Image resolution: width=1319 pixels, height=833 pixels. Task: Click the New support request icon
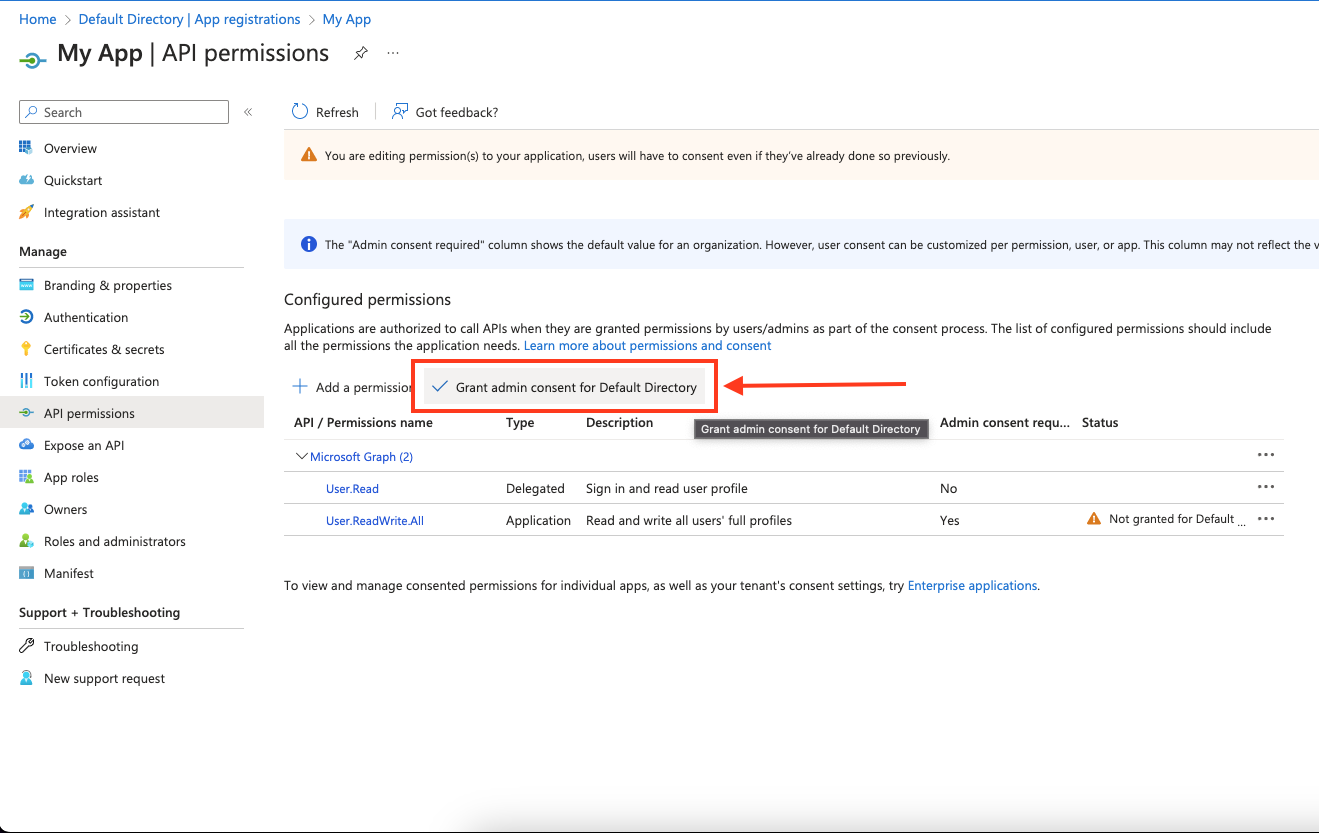click(26, 678)
